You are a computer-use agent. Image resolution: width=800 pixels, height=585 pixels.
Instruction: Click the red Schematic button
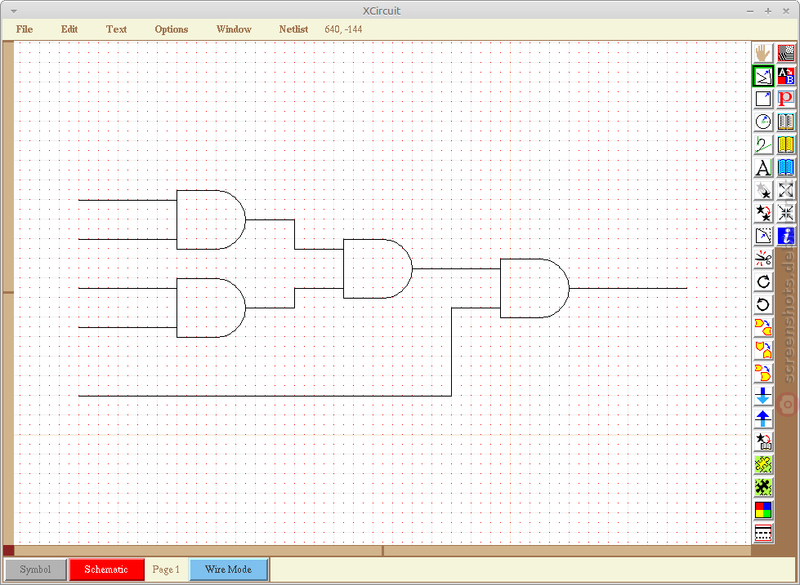[x=106, y=570]
